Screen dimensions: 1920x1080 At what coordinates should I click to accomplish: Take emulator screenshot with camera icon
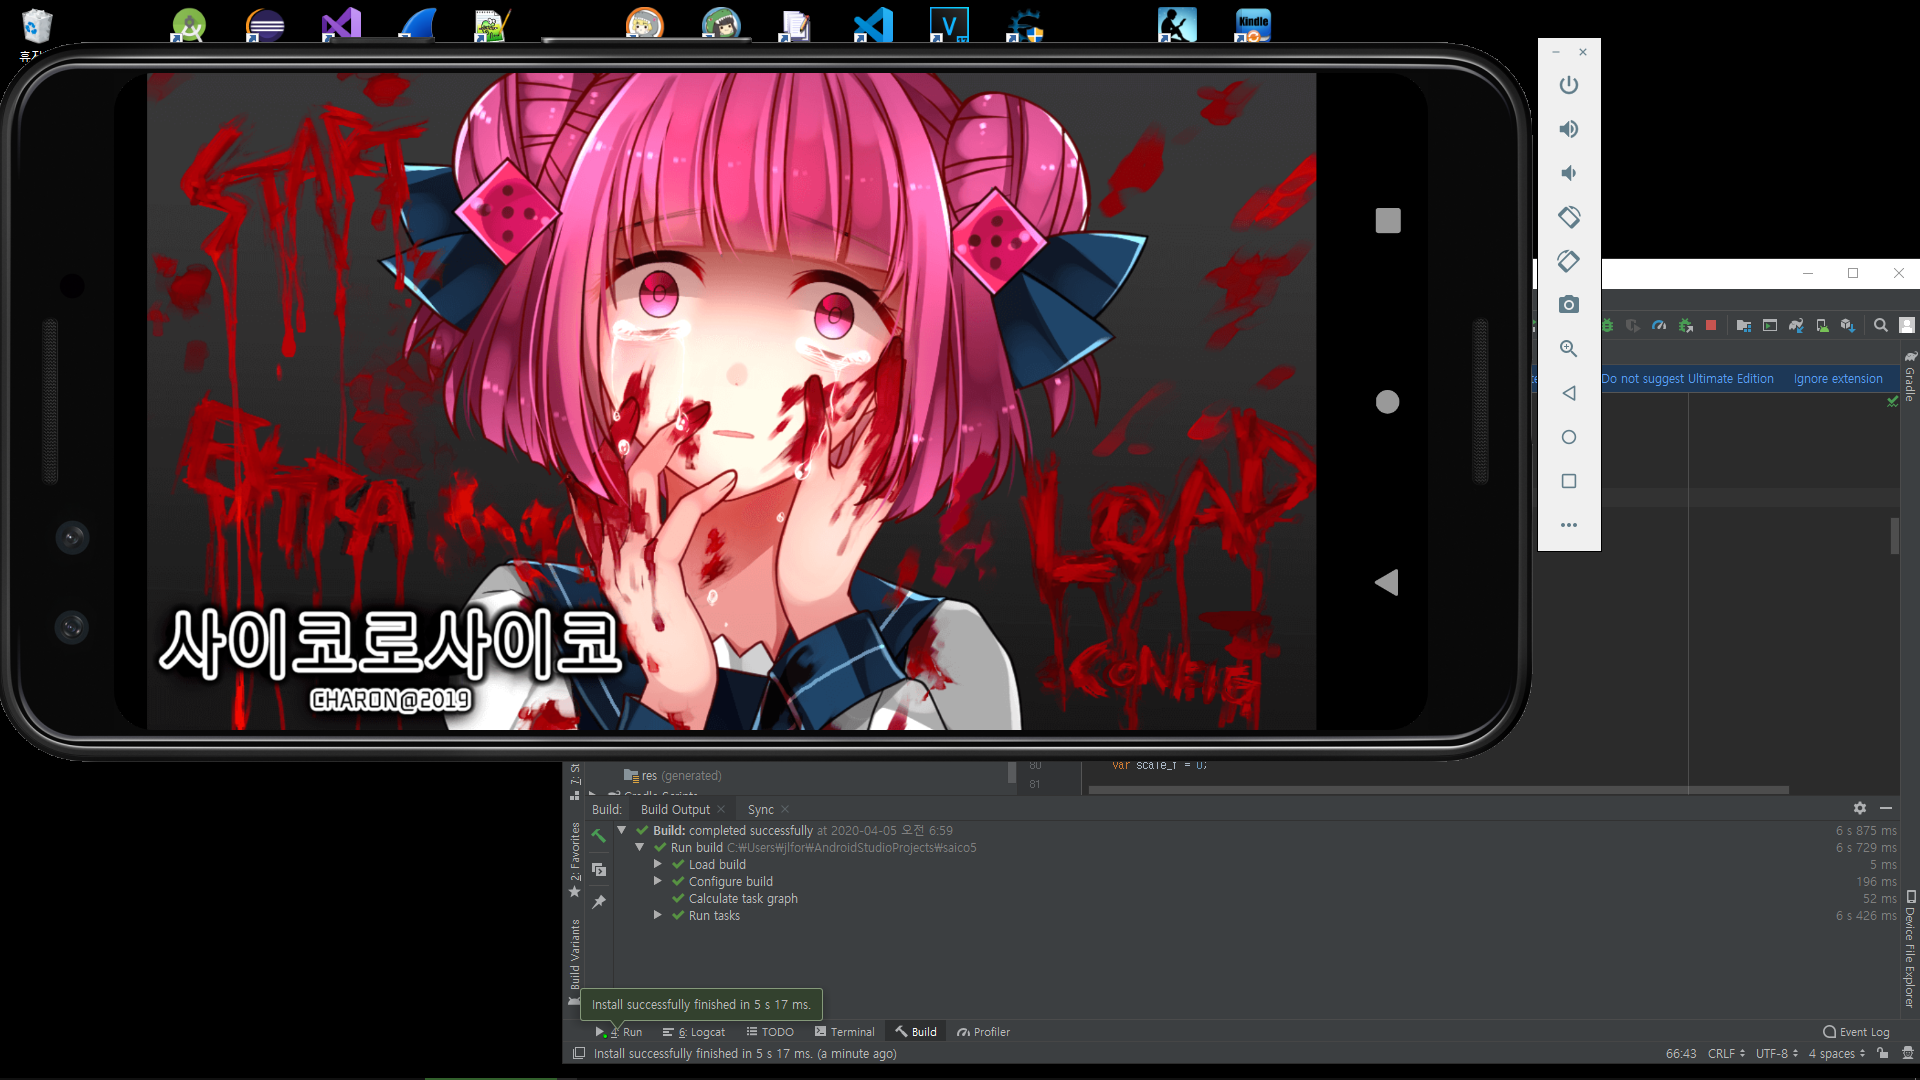[1569, 305]
